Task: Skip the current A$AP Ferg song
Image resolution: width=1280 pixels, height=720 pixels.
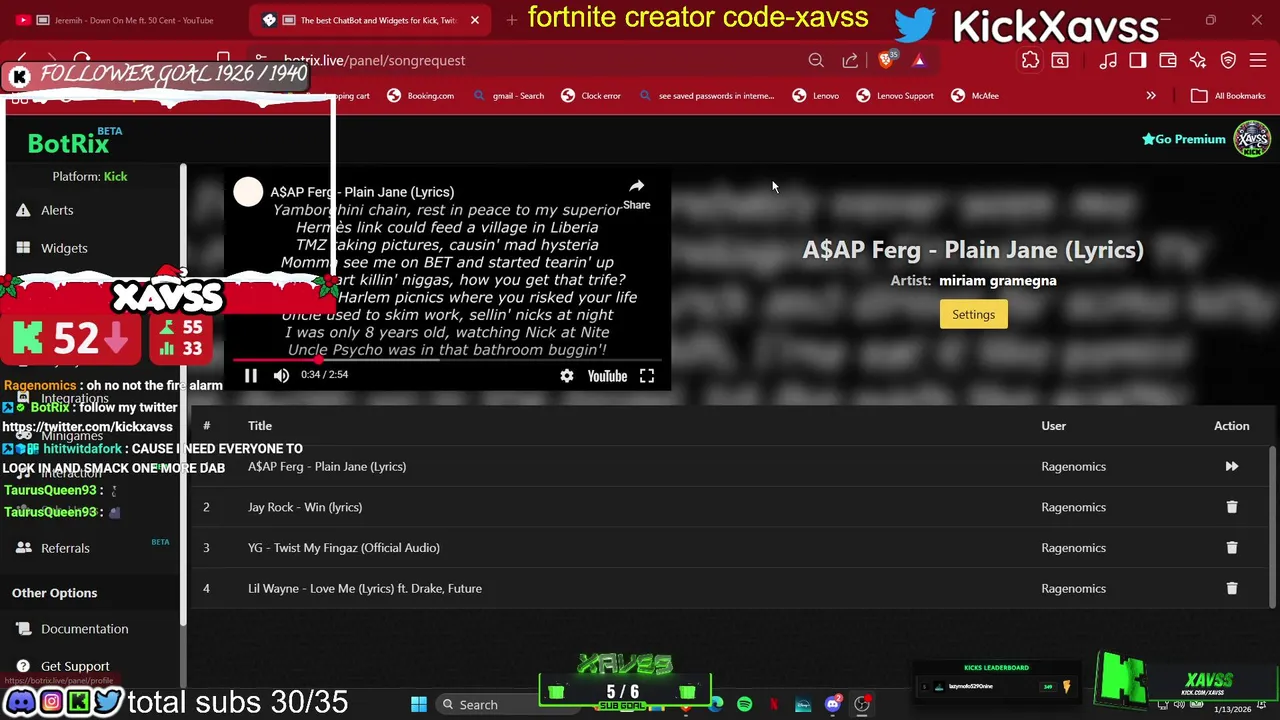Action: [x=1232, y=466]
